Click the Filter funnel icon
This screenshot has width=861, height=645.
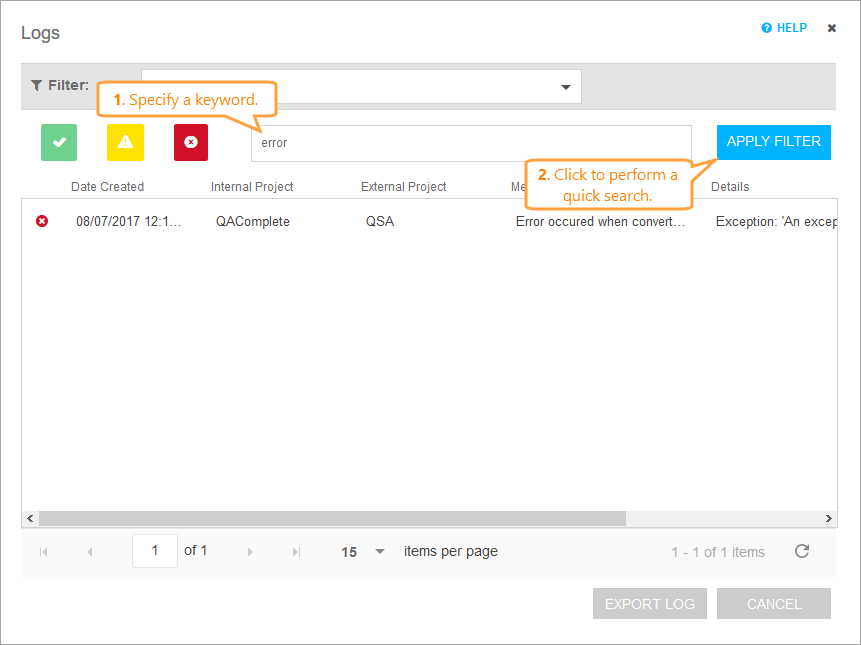[36, 85]
